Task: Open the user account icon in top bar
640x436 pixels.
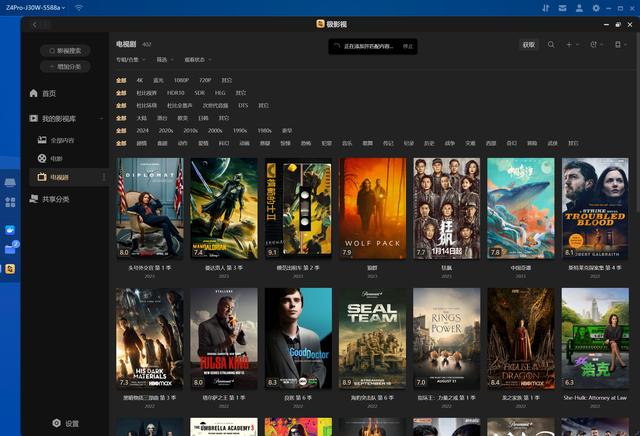Action: 579,8
